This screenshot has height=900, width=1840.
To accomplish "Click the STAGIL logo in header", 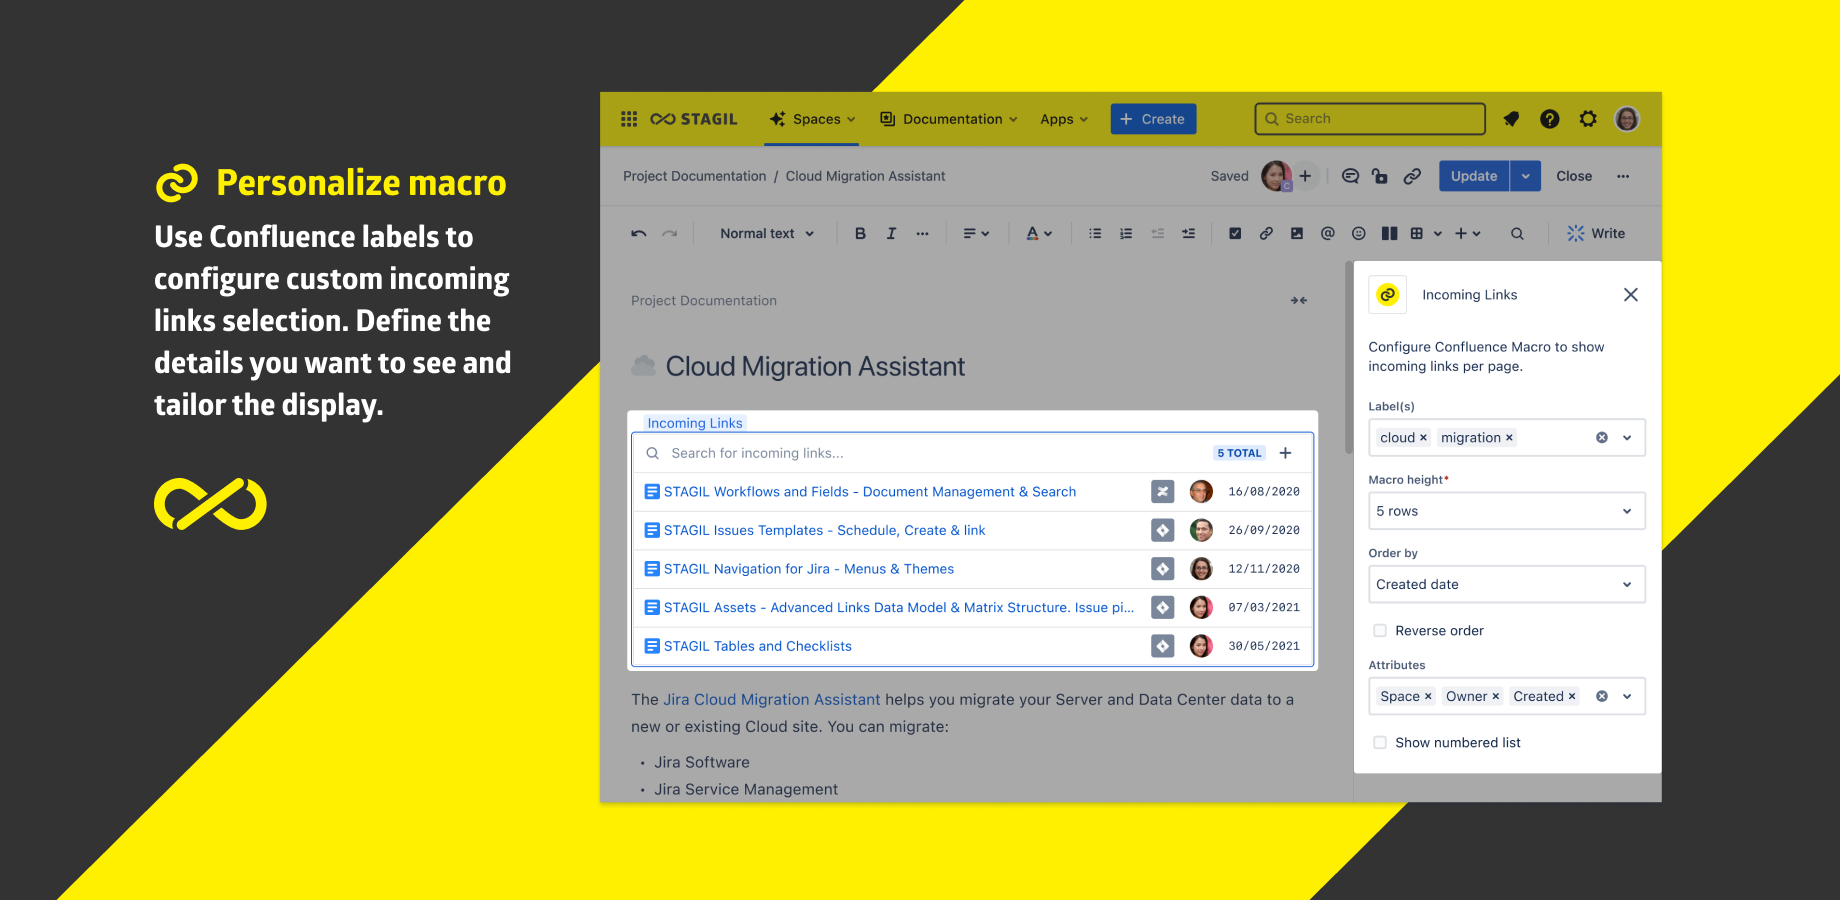I will tap(693, 119).
